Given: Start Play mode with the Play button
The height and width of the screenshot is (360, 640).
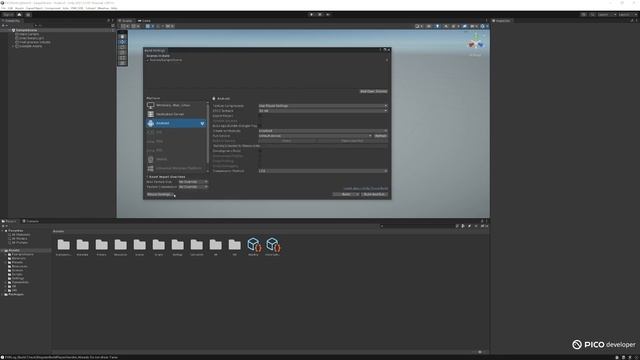Looking at the screenshot, I should [x=311, y=14].
